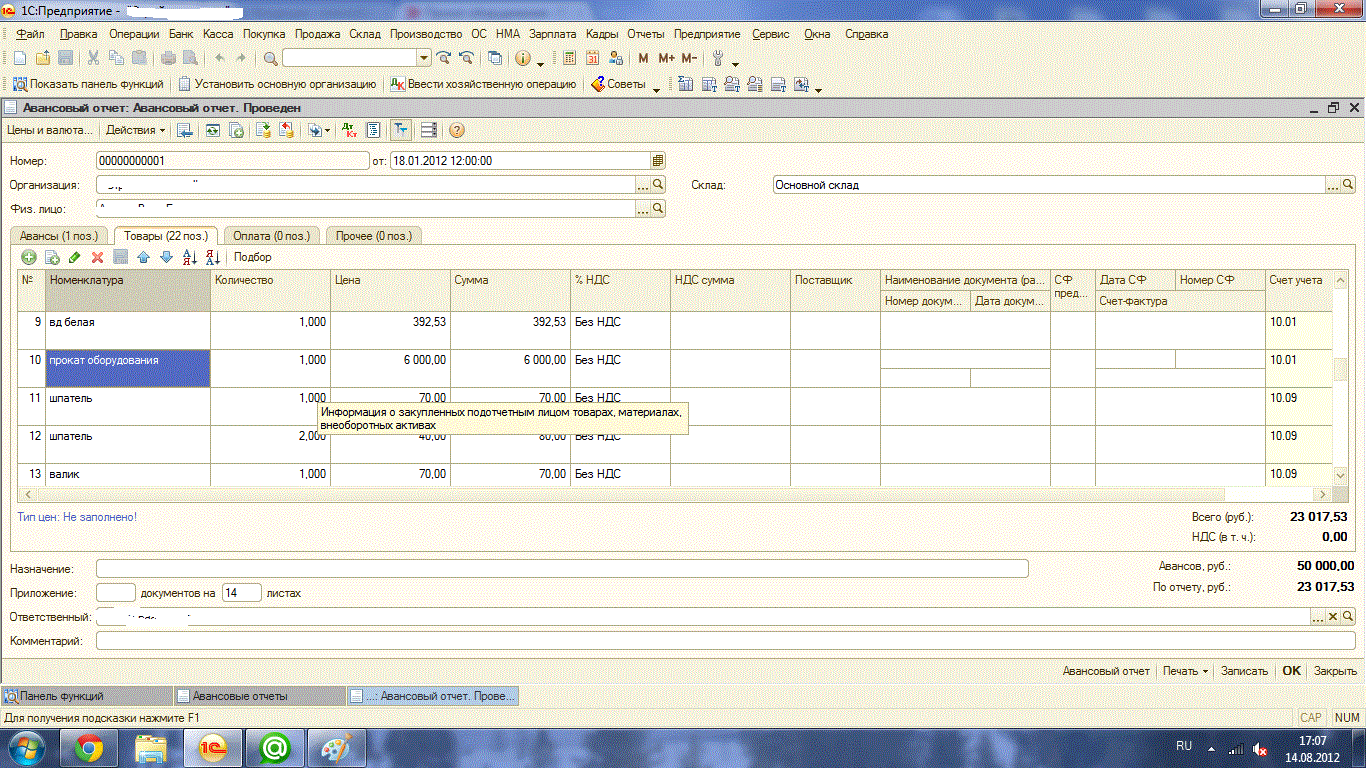Open the ellipsis selector for Склад

(1333, 185)
